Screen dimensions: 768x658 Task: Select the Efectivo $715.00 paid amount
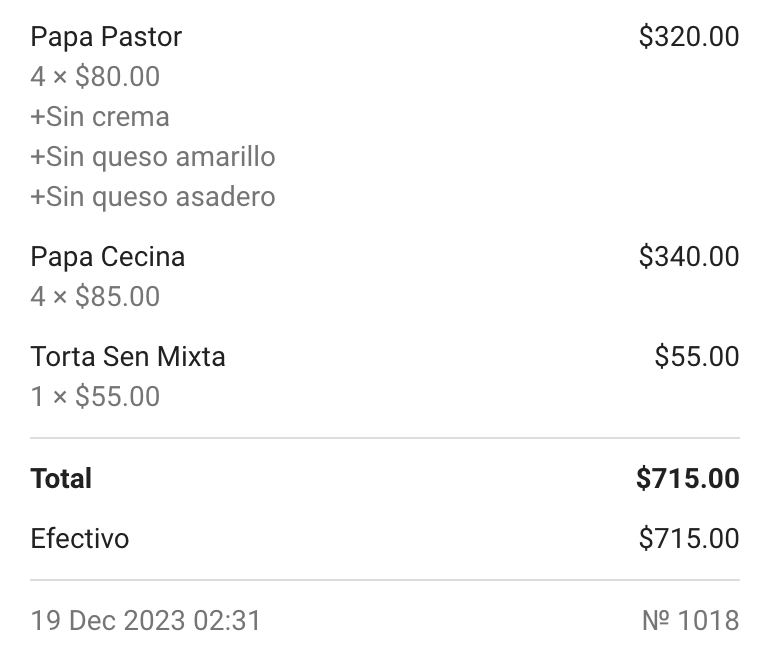click(x=688, y=539)
